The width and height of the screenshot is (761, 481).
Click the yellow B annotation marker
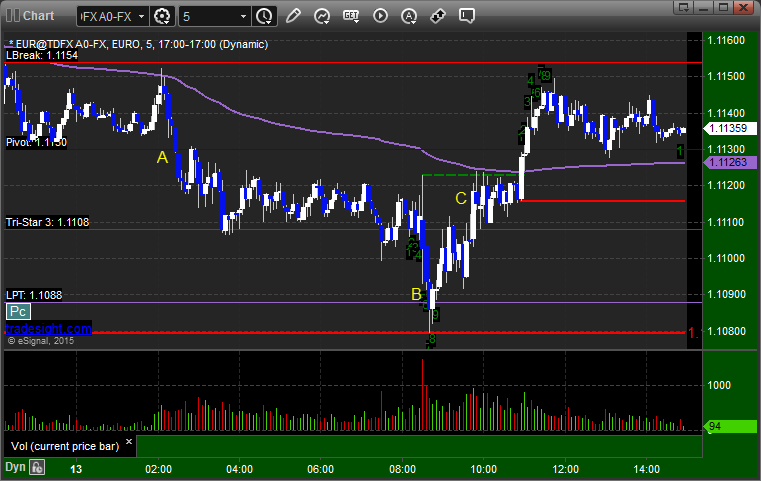(416, 294)
